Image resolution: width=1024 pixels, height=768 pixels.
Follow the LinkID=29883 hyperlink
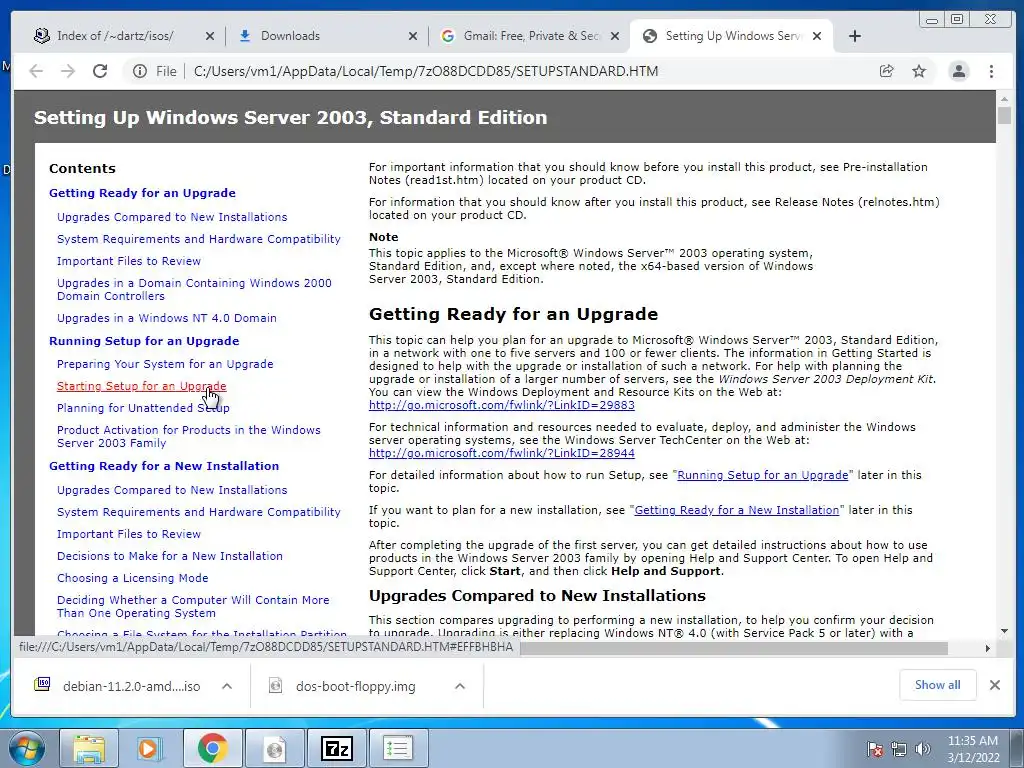coord(502,405)
